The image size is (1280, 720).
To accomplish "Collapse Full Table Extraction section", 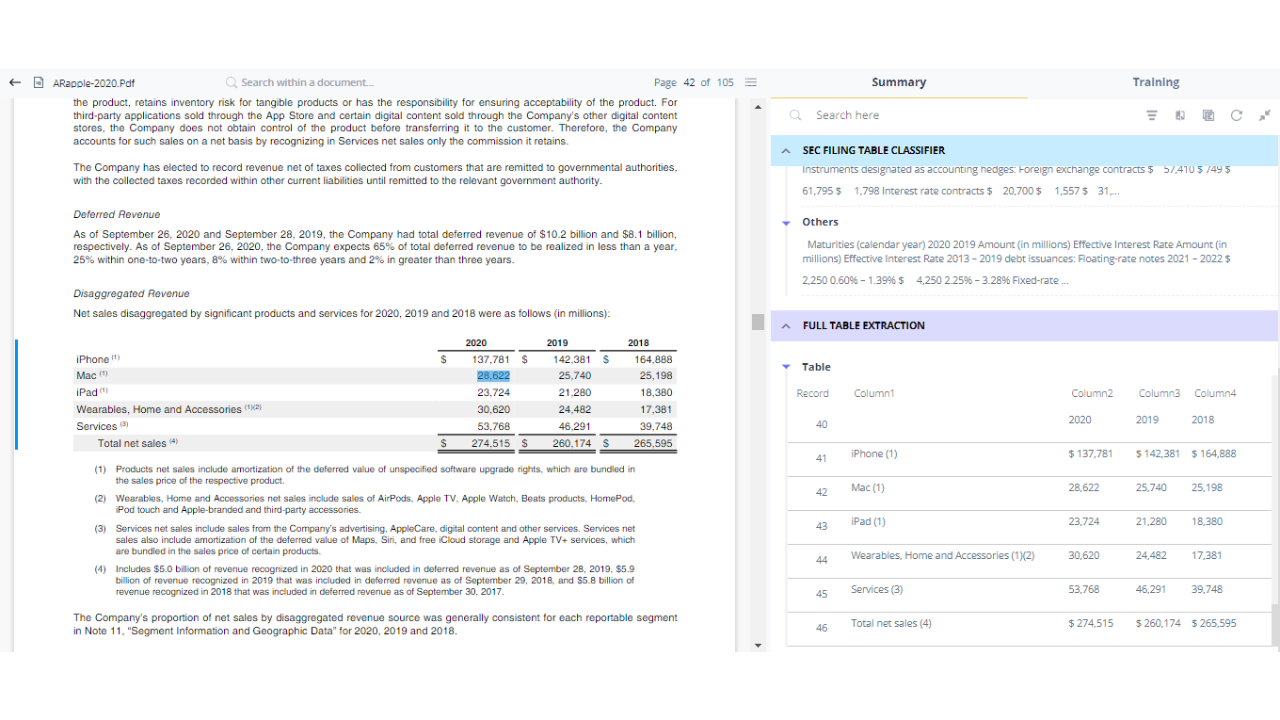I will [786, 326].
